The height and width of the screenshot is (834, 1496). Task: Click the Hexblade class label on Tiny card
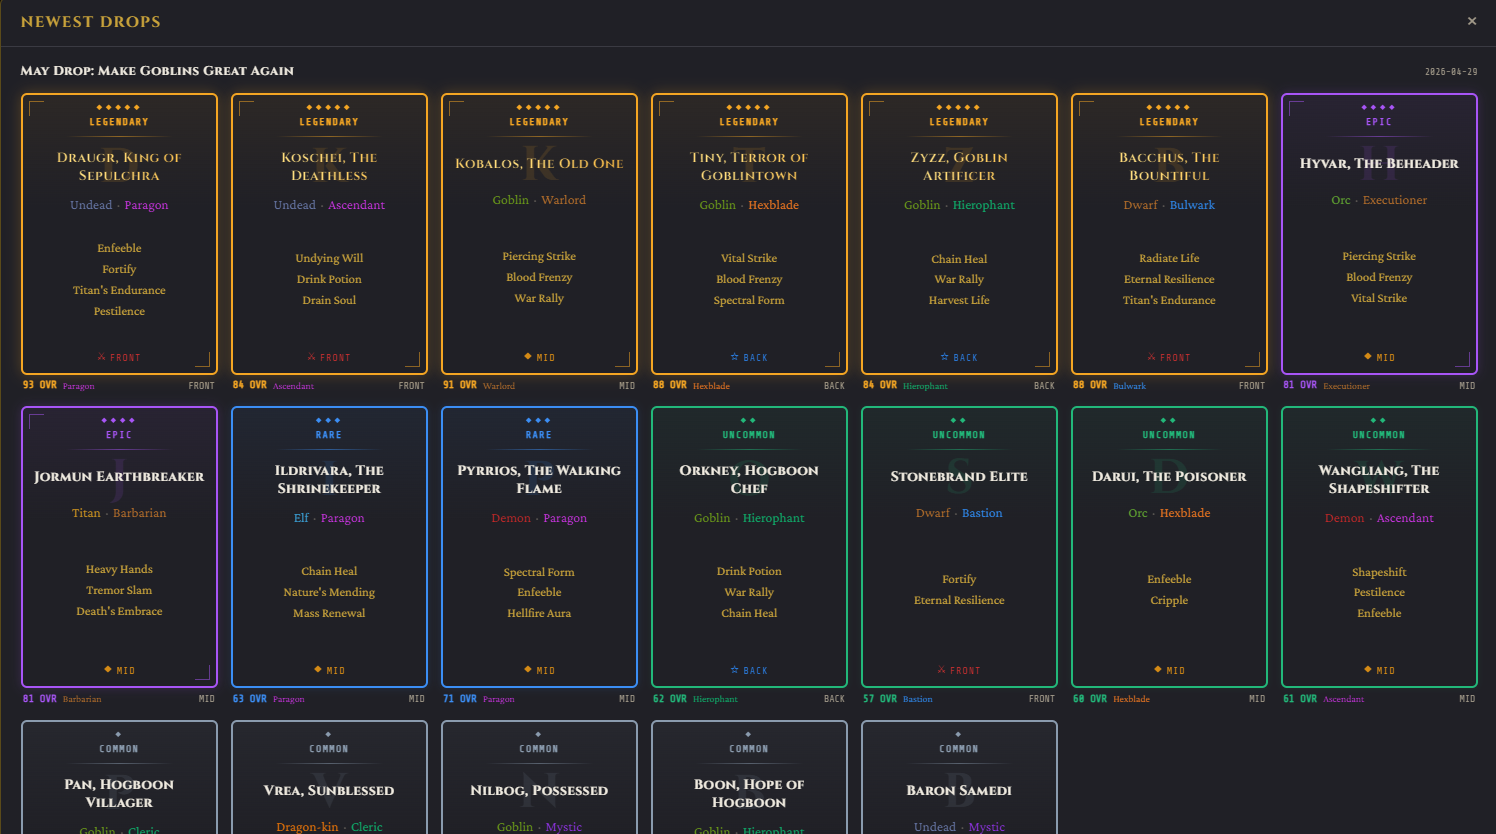point(774,205)
